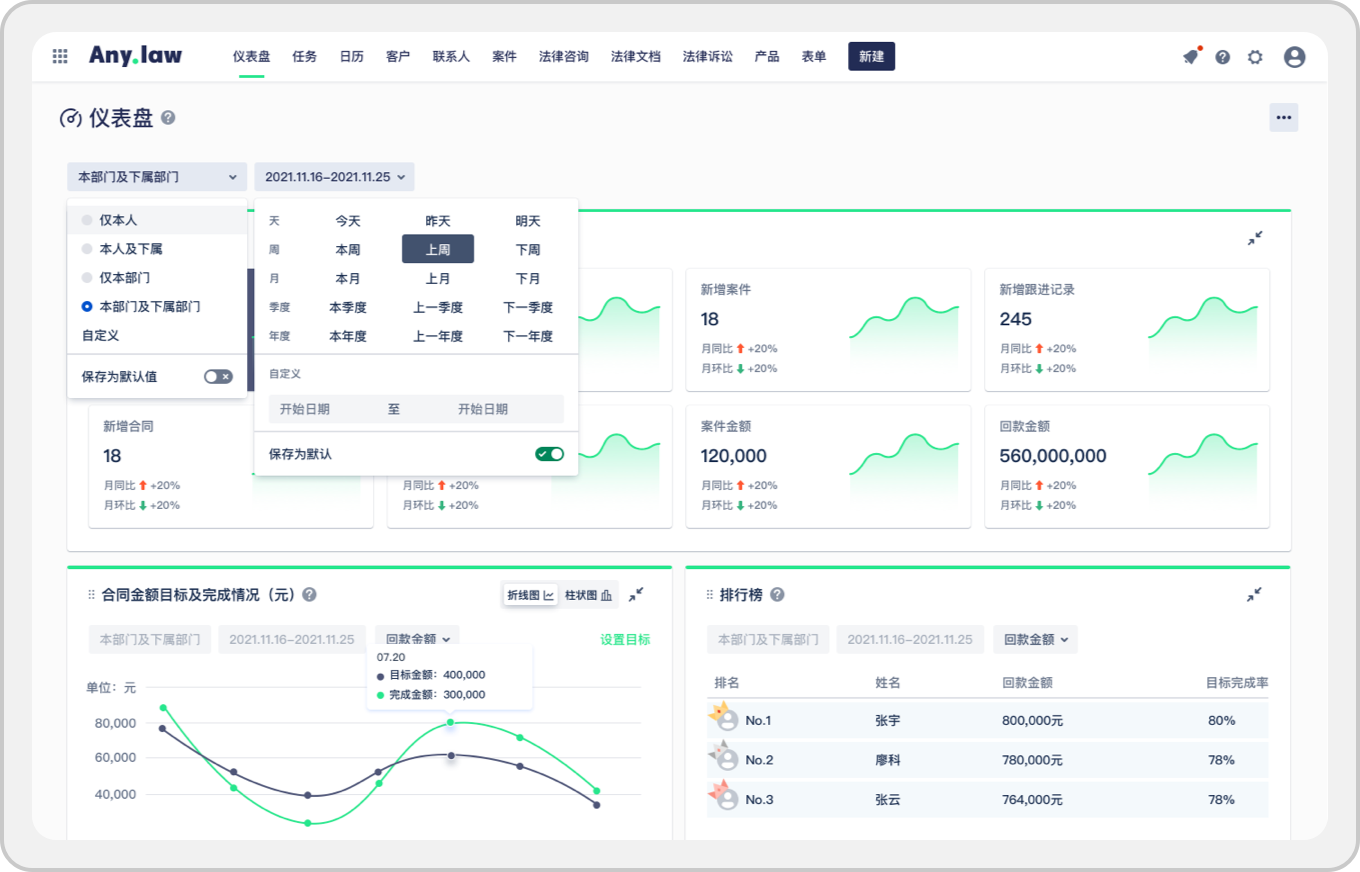Click the user profile avatar icon

point(1294,57)
